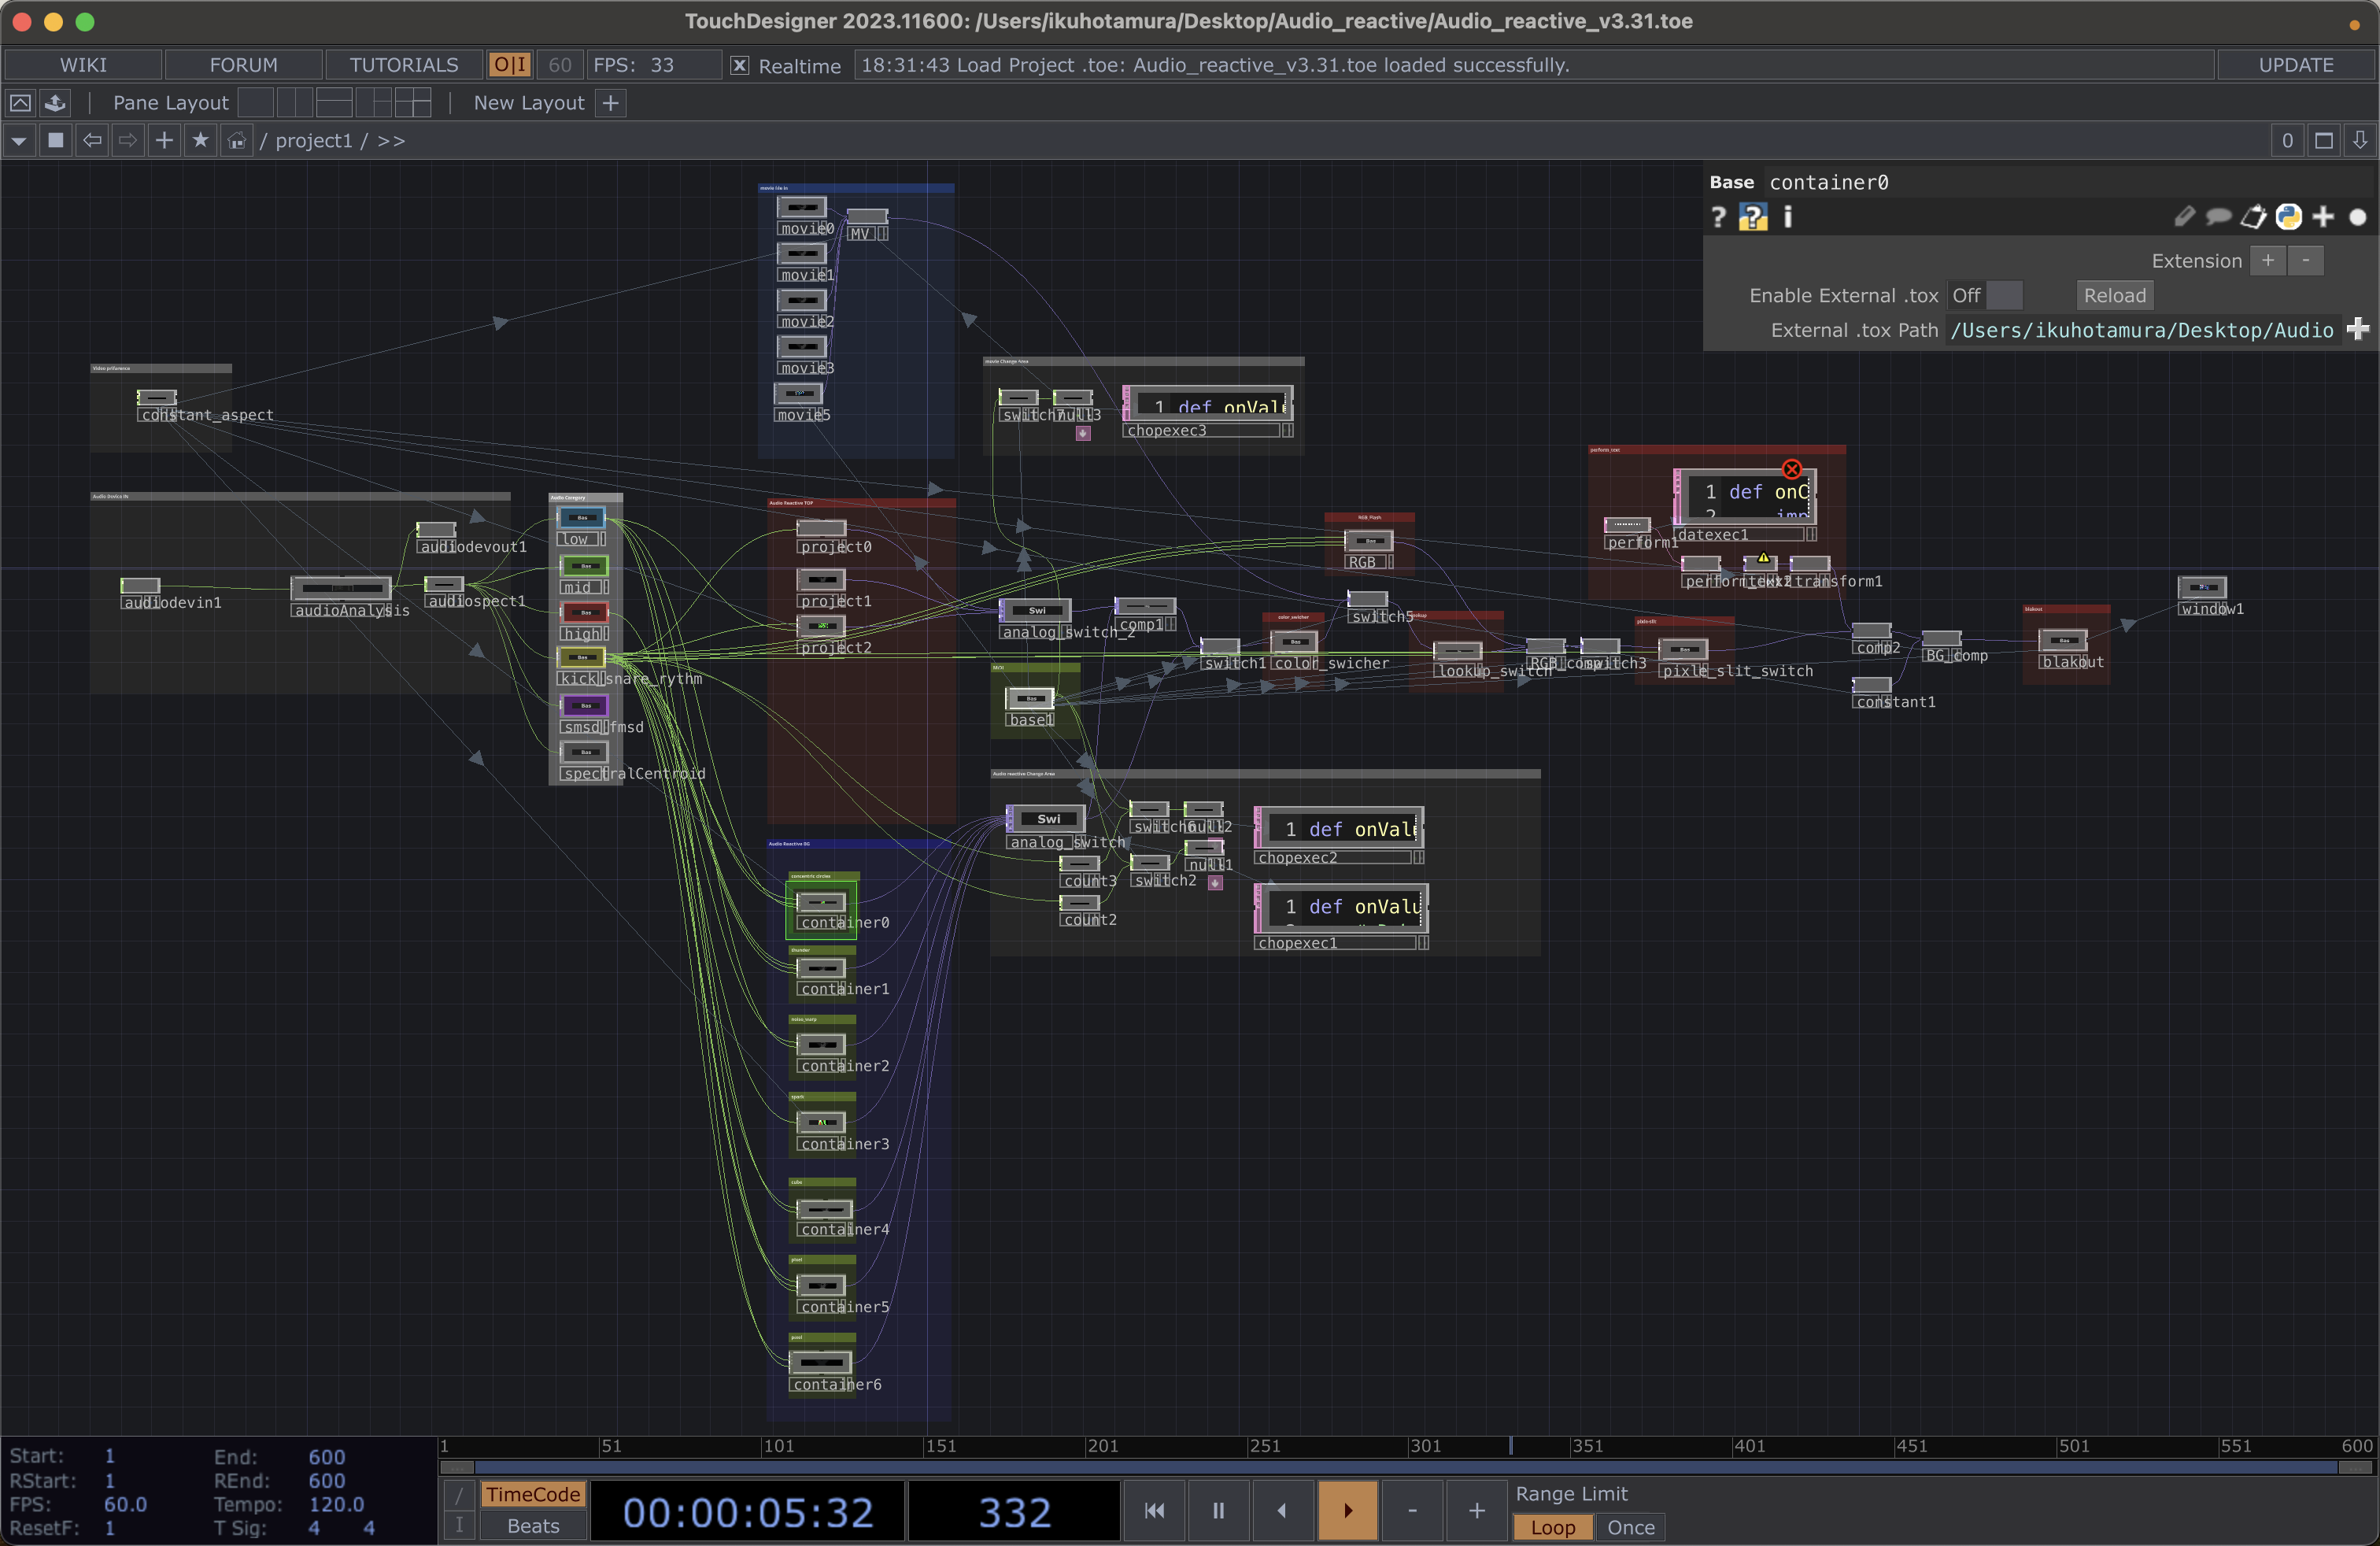
Task: Switch parameter language Python icon
Action: click(2288, 217)
